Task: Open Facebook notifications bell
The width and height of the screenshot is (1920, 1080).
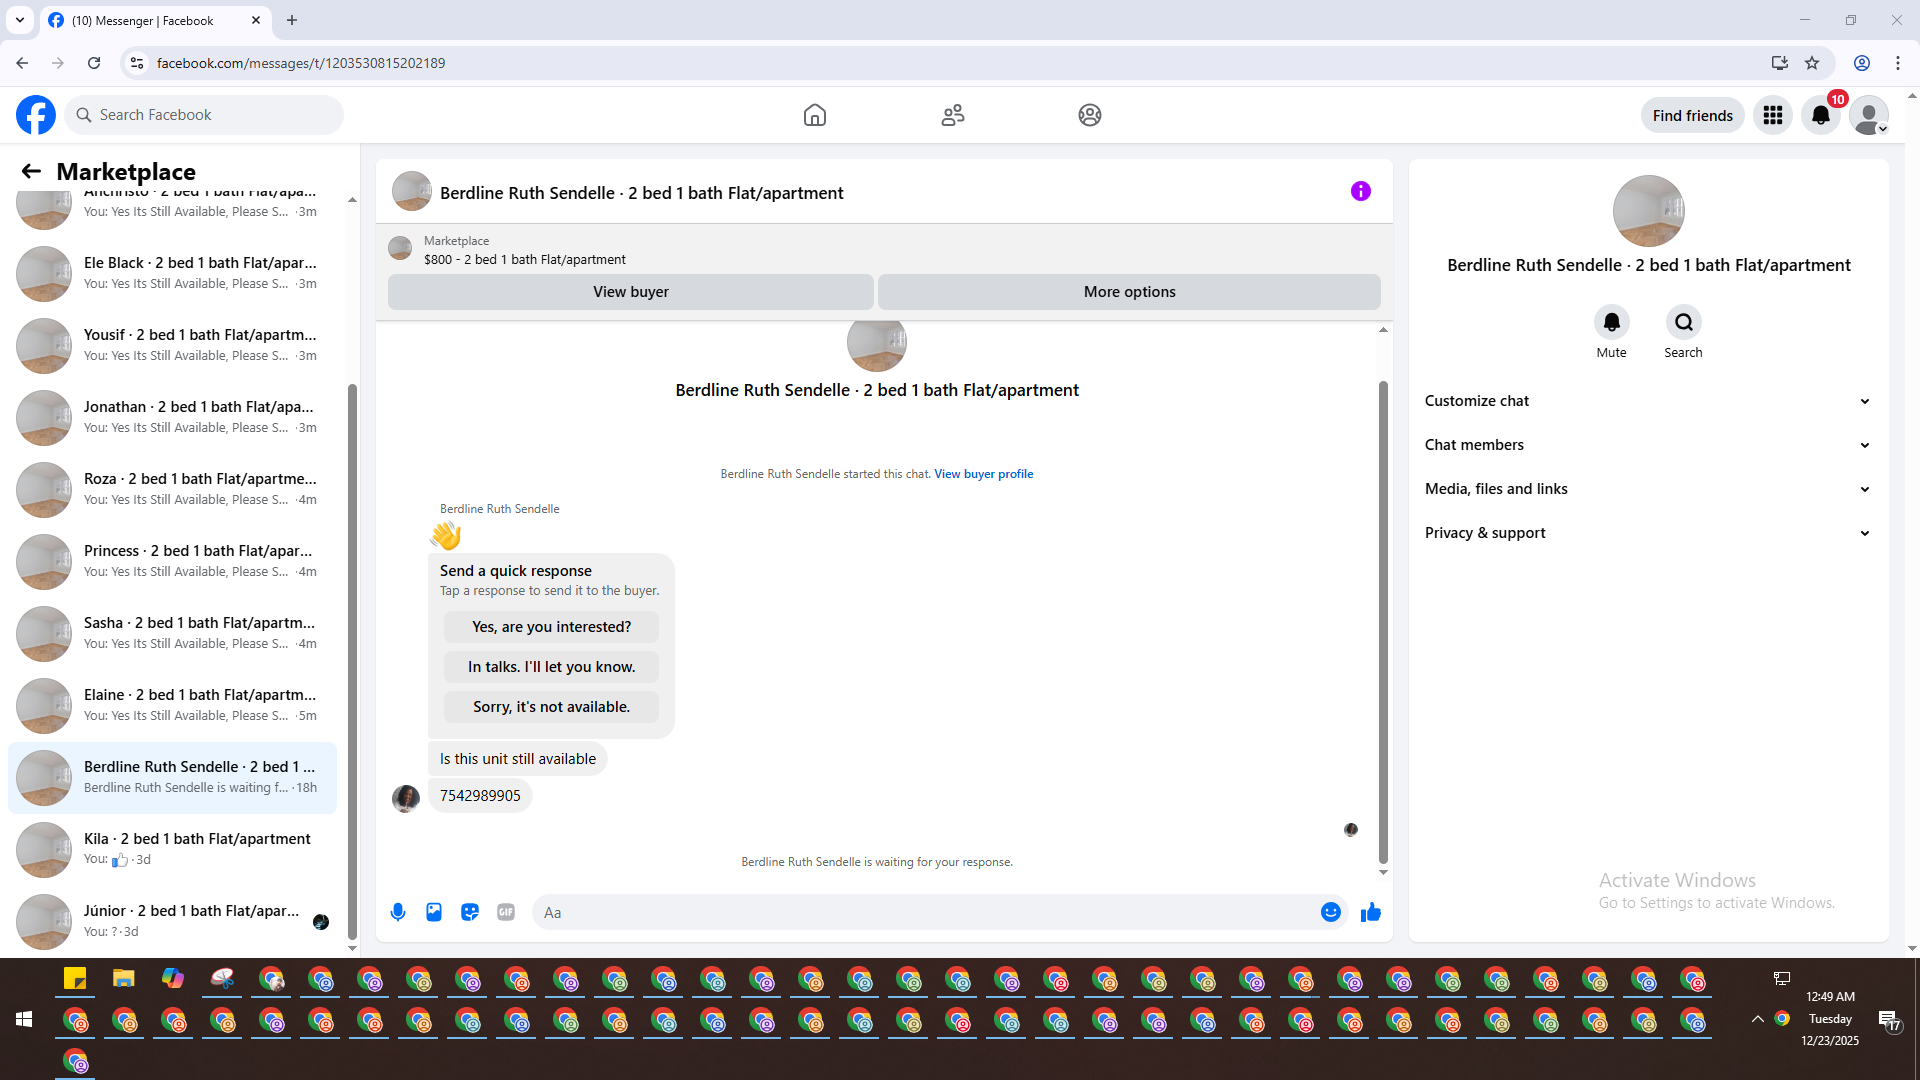Action: point(1821,116)
